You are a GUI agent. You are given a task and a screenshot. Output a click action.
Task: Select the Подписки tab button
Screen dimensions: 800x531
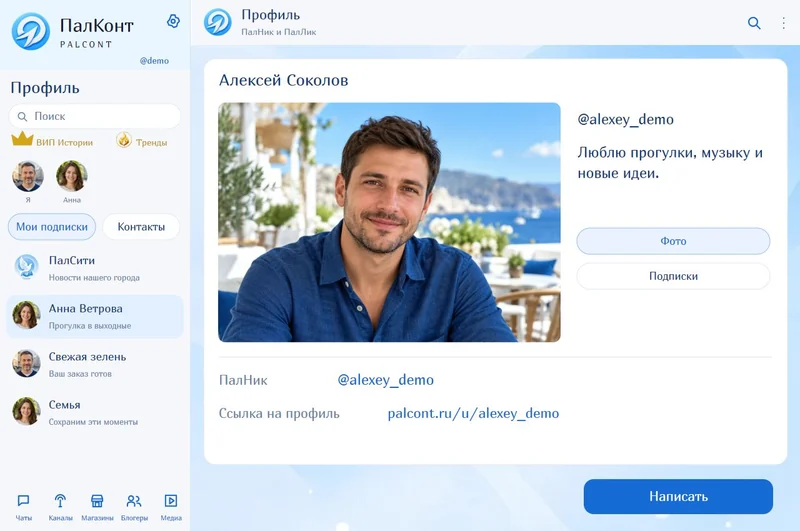673,276
